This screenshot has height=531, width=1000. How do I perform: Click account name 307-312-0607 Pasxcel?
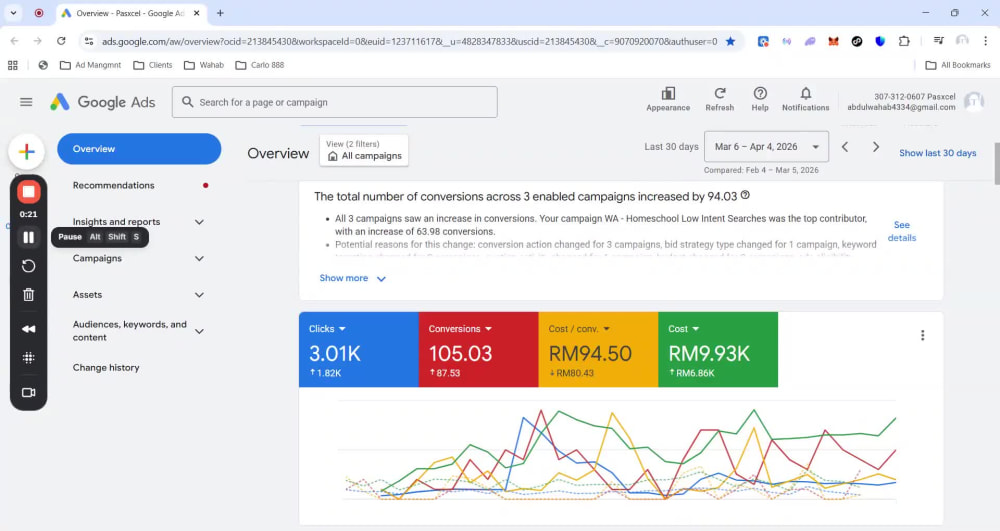pos(915,97)
